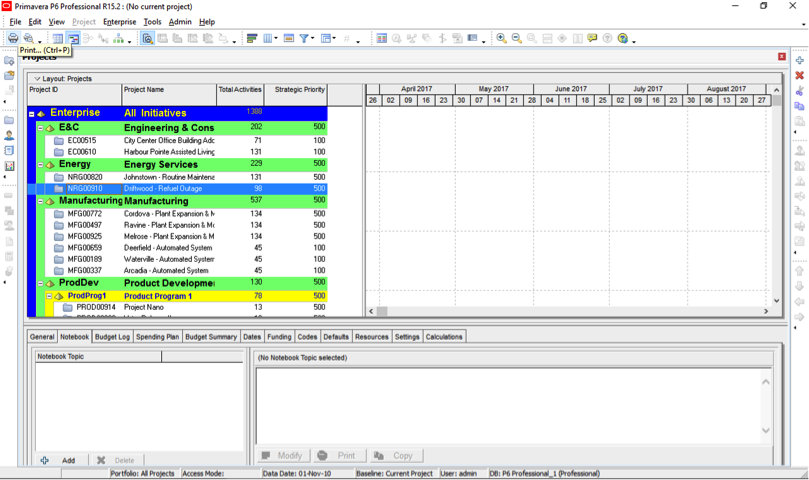Click the Print toolbar icon
Screen dimensions: 809x480
pyautogui.click(x=13, y=38)
